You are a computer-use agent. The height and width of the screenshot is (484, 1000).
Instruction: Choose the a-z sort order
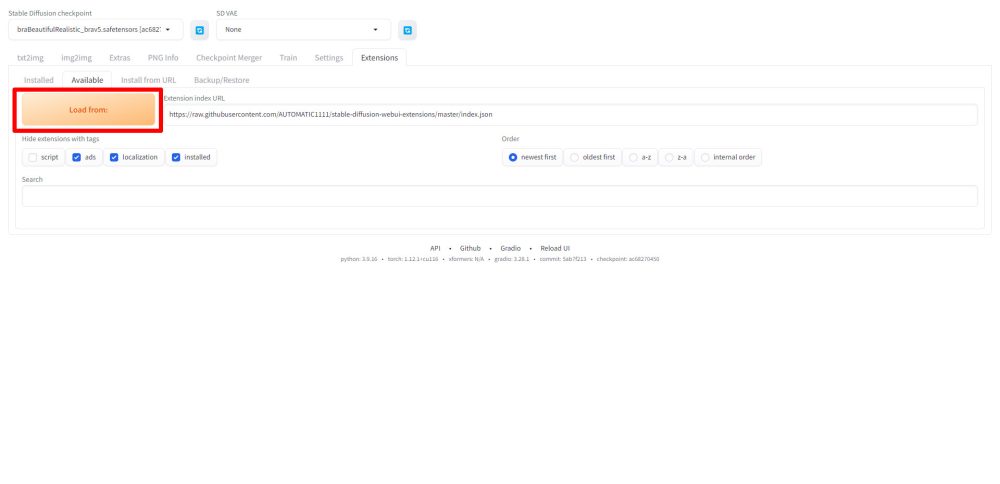(634, 157)
